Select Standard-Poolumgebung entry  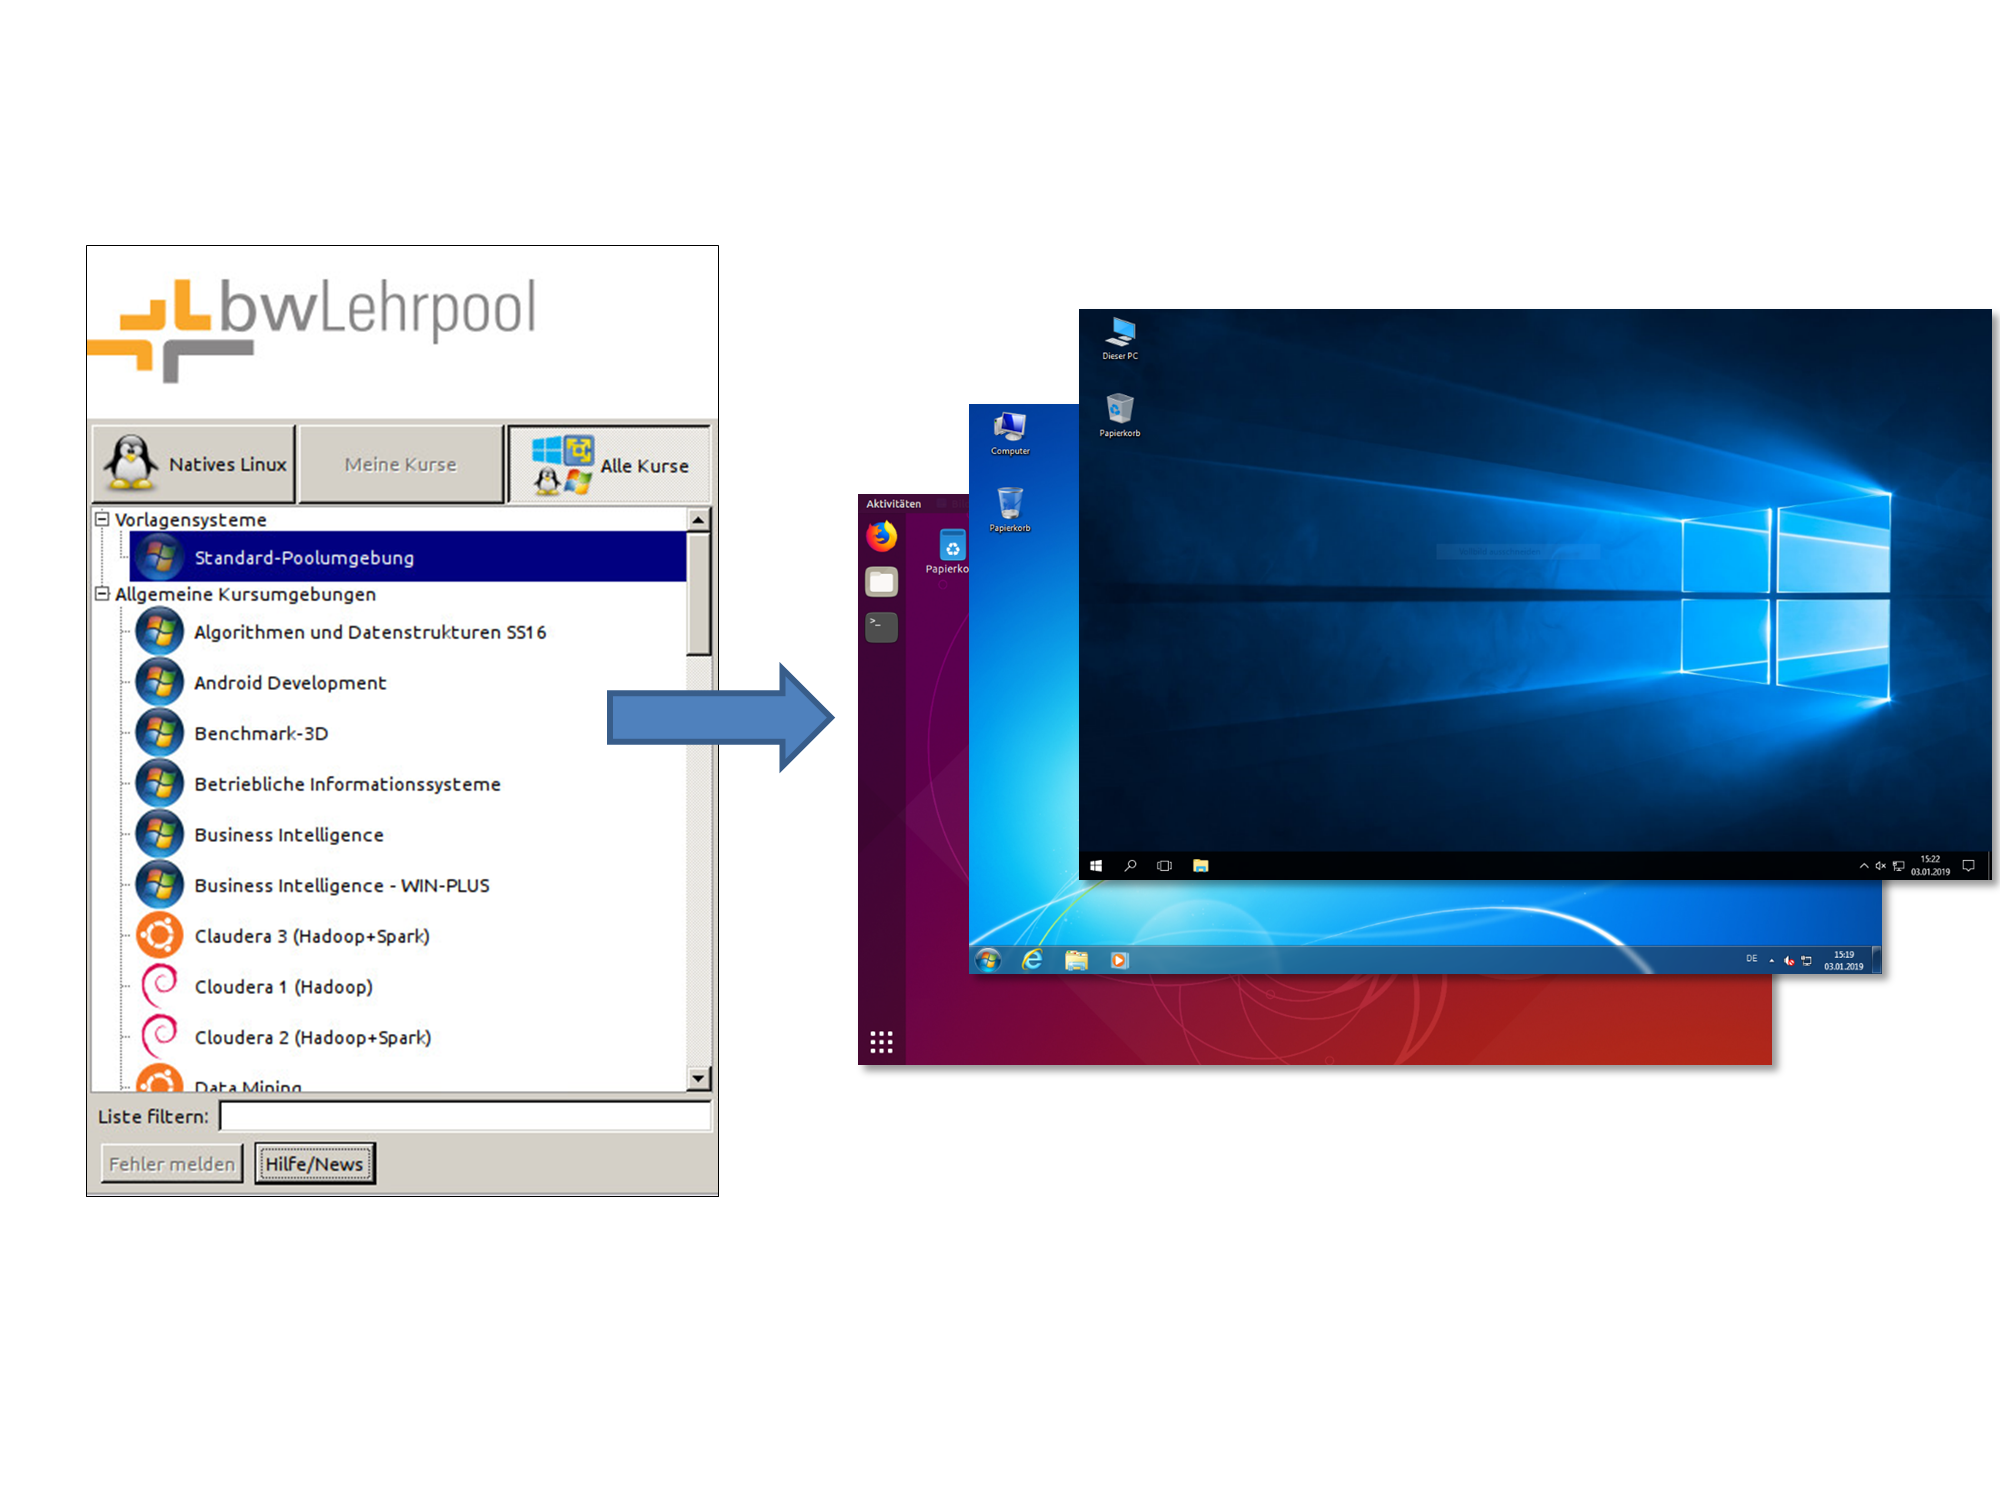304,558
